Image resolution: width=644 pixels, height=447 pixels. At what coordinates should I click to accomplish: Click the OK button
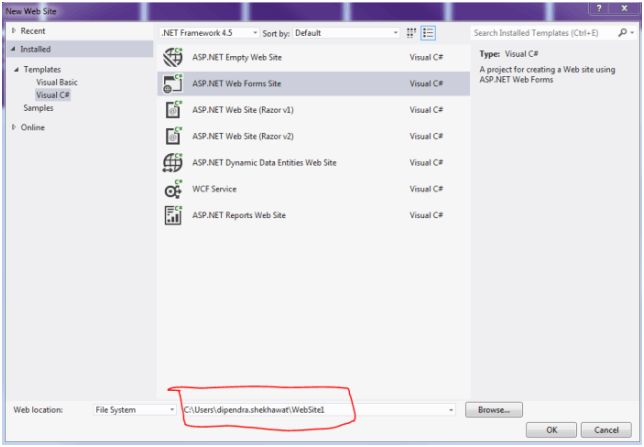pos(551,430)
